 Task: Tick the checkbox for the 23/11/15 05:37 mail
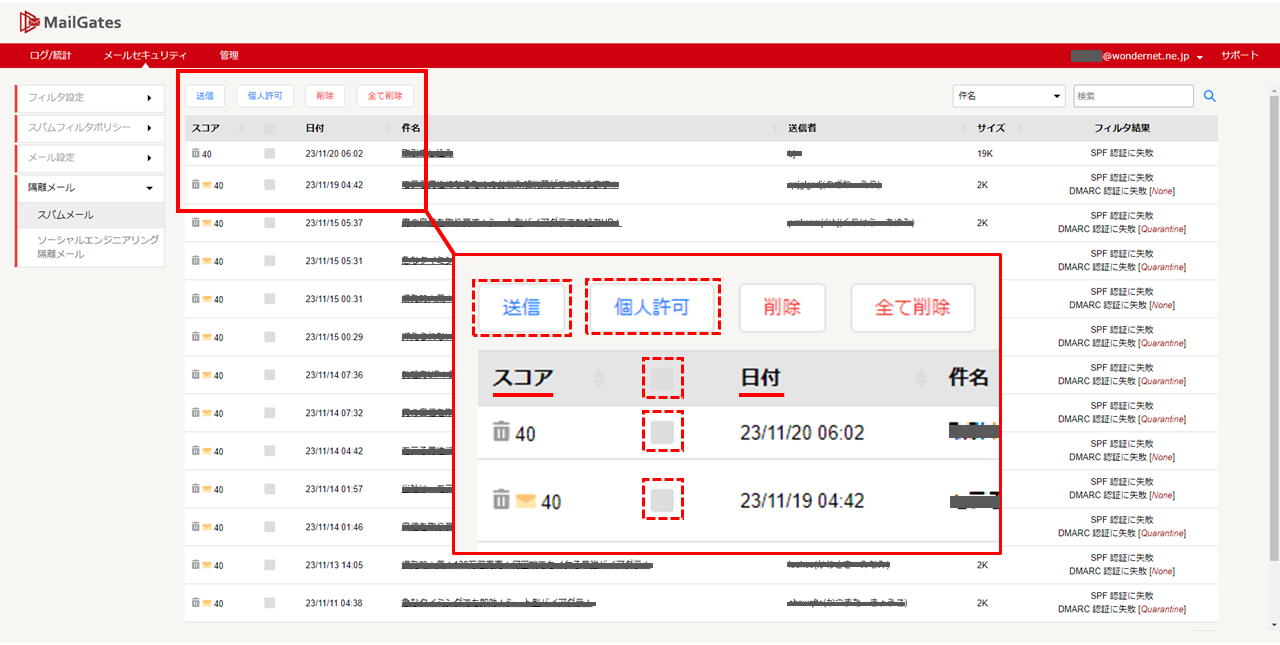point(270,223)
